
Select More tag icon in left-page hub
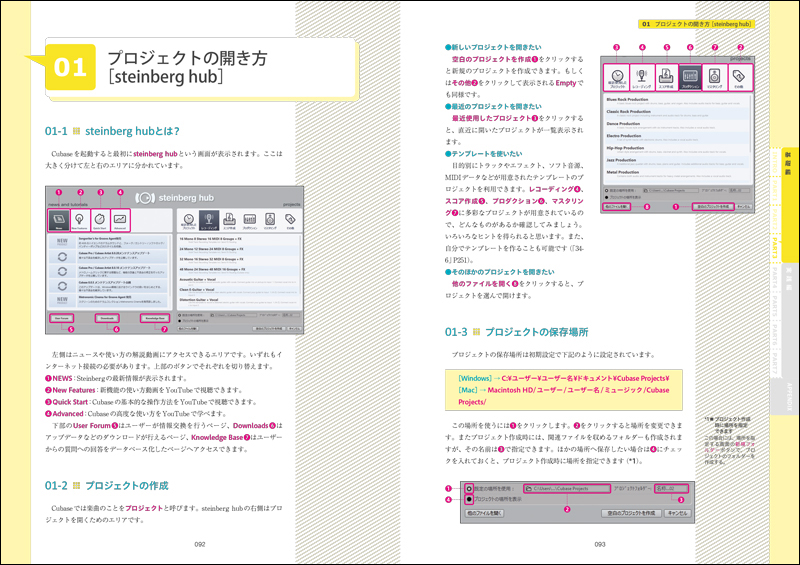pyautogui.click(x=290, y=220)
